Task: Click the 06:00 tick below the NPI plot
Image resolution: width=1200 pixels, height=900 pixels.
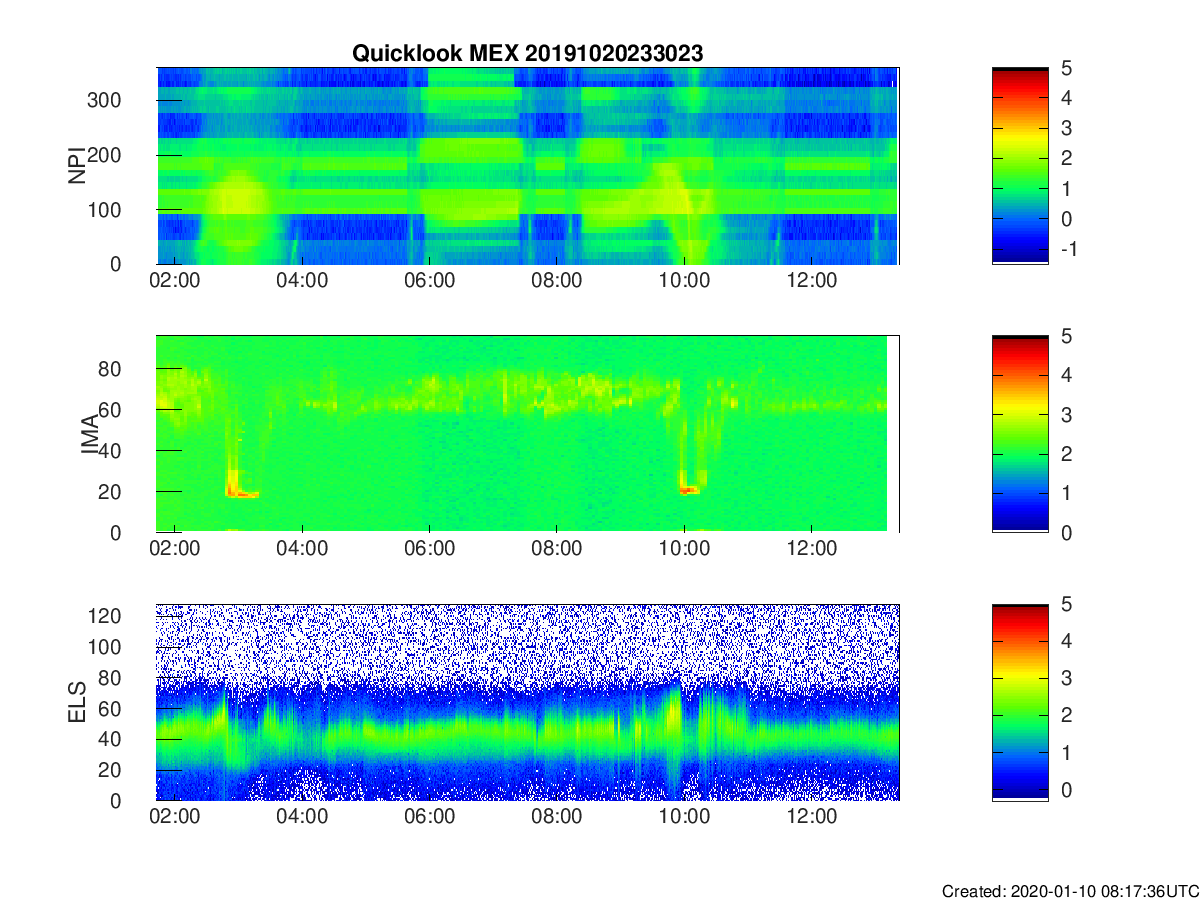Action: 429,282
